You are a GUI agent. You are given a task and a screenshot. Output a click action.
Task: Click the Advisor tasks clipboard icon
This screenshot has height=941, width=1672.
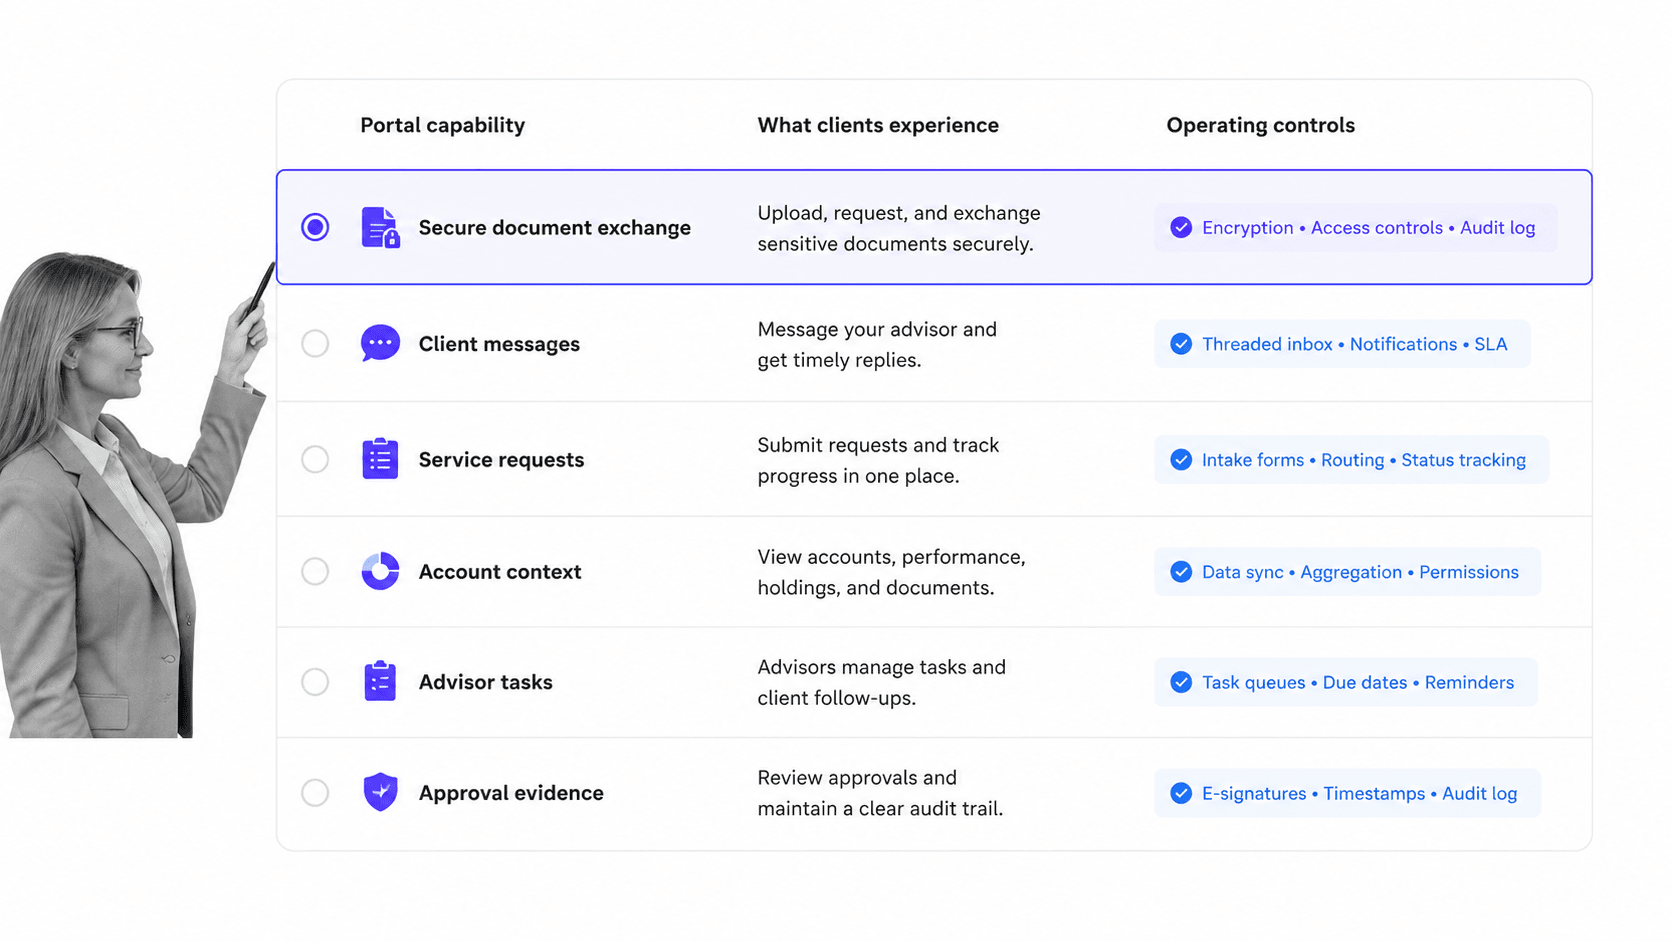point(380,681)
